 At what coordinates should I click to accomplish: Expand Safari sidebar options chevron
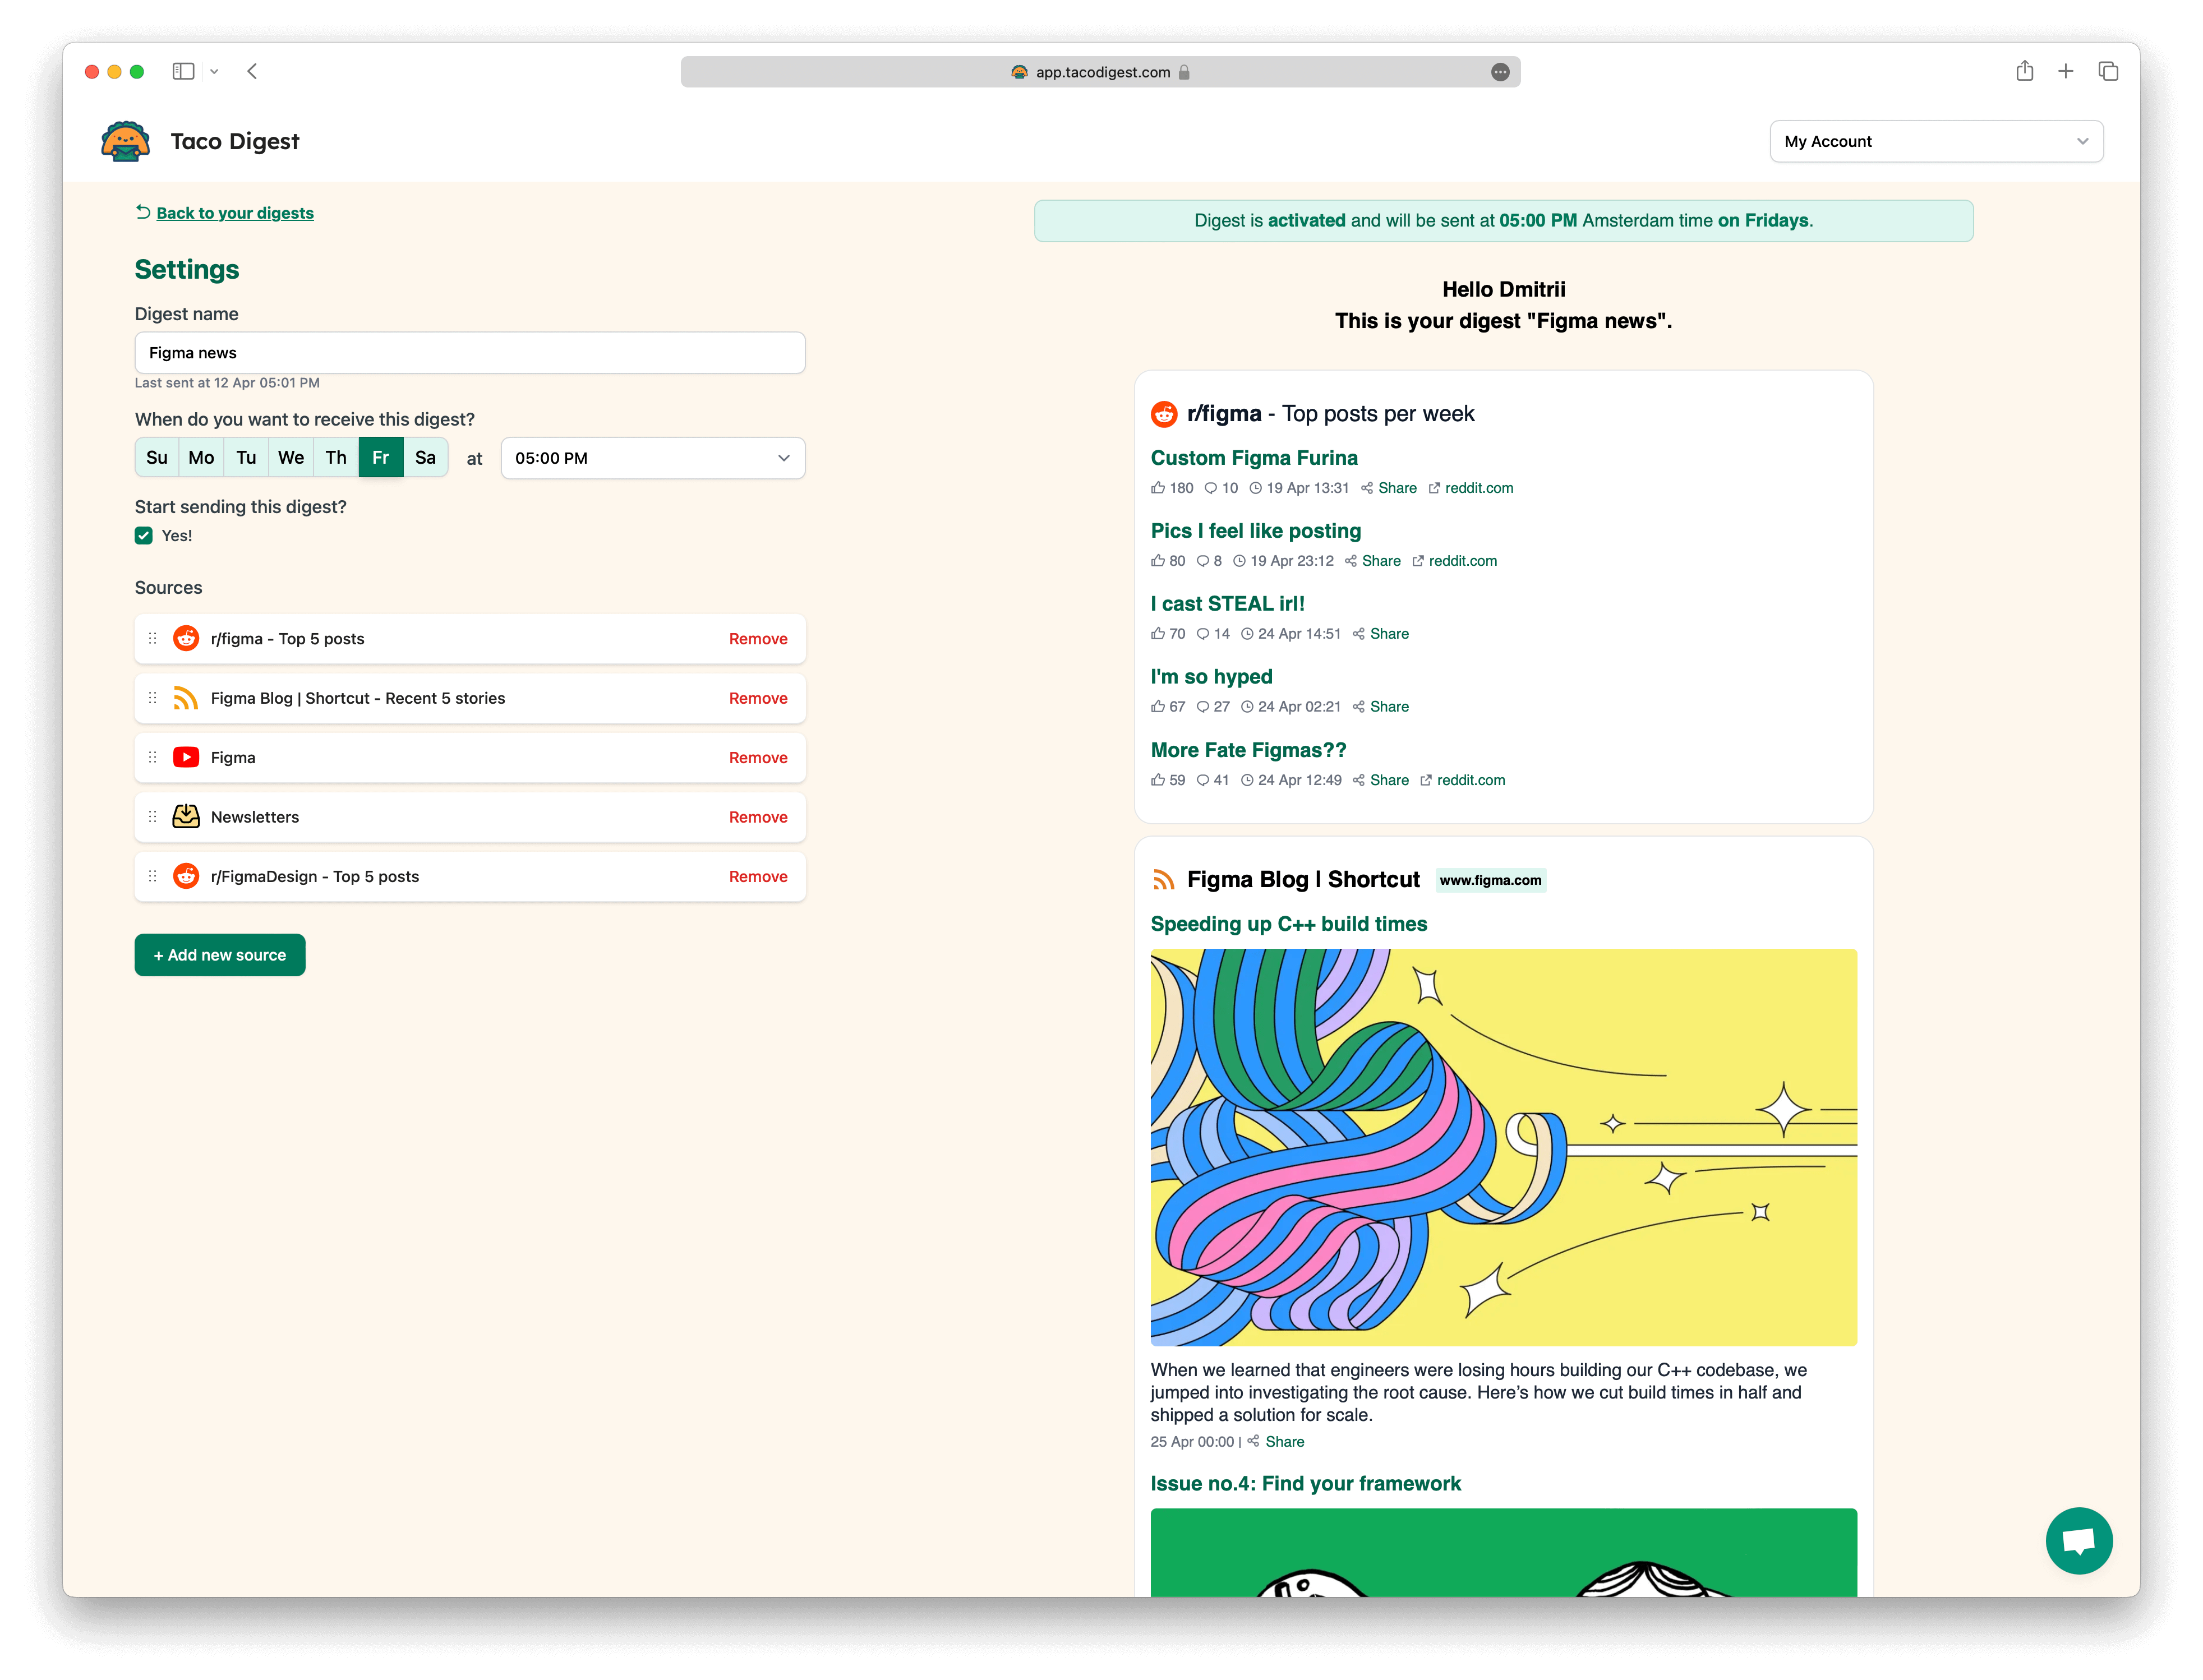pos(214,71)
